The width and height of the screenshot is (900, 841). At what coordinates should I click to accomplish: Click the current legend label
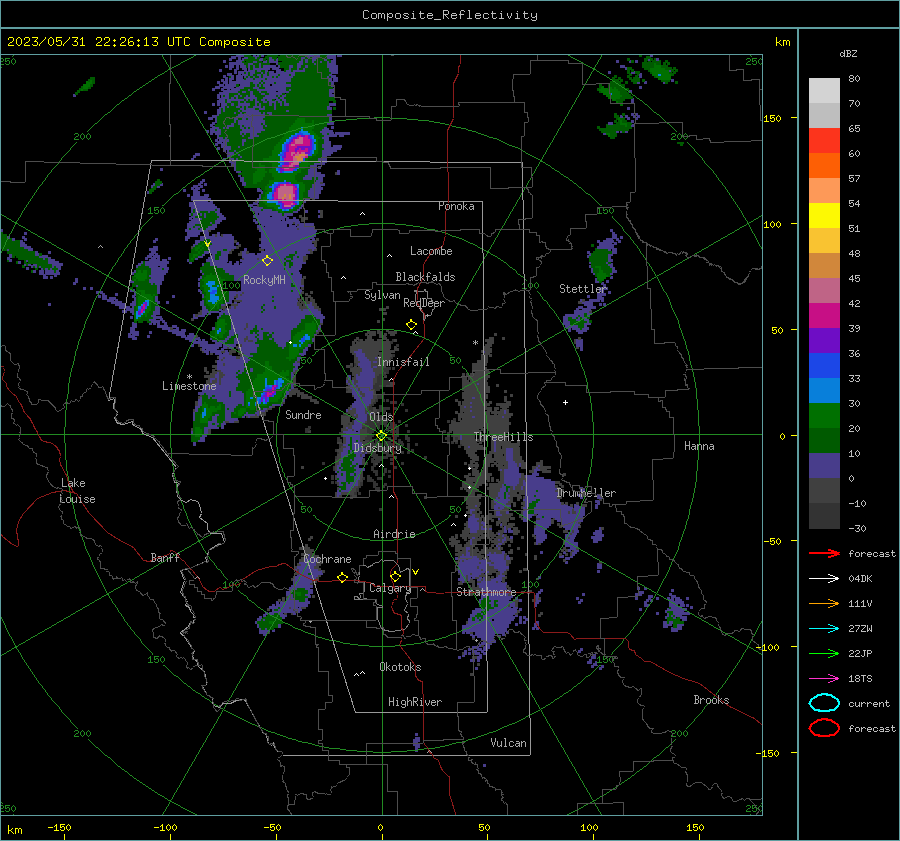pyautogui.click(x=869, y=703)
